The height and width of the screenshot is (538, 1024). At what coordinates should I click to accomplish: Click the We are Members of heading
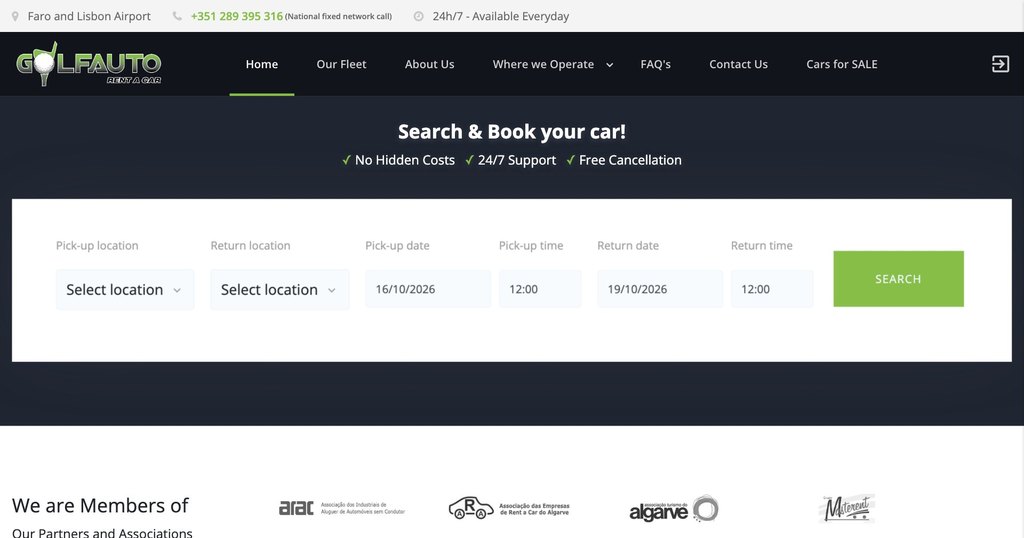[100, 505]
